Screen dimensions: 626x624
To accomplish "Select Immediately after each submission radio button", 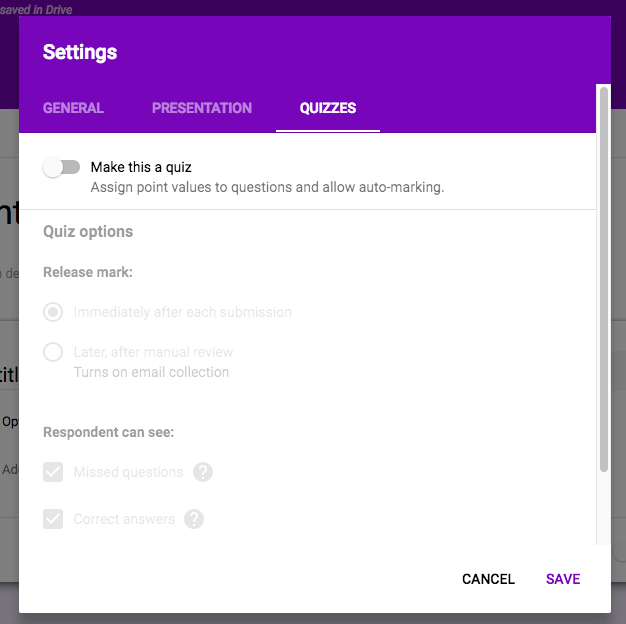I will (x=53, y=312).
